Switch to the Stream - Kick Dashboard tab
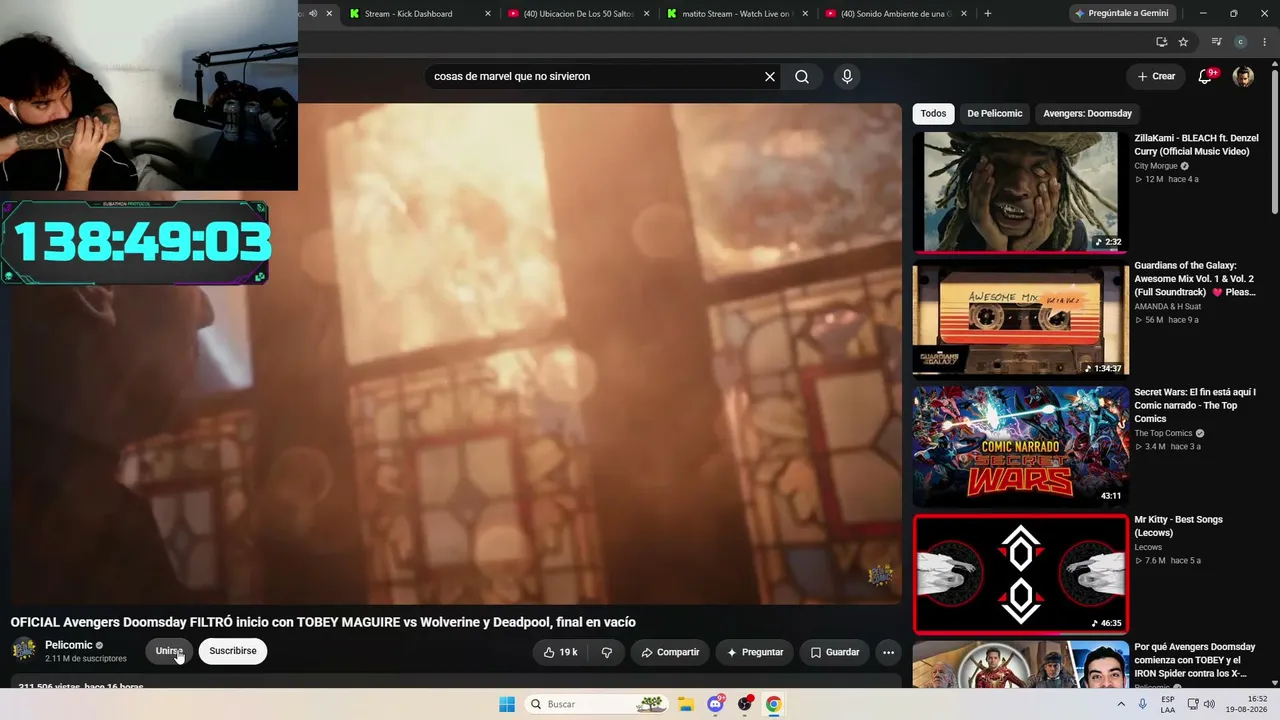 420,14
